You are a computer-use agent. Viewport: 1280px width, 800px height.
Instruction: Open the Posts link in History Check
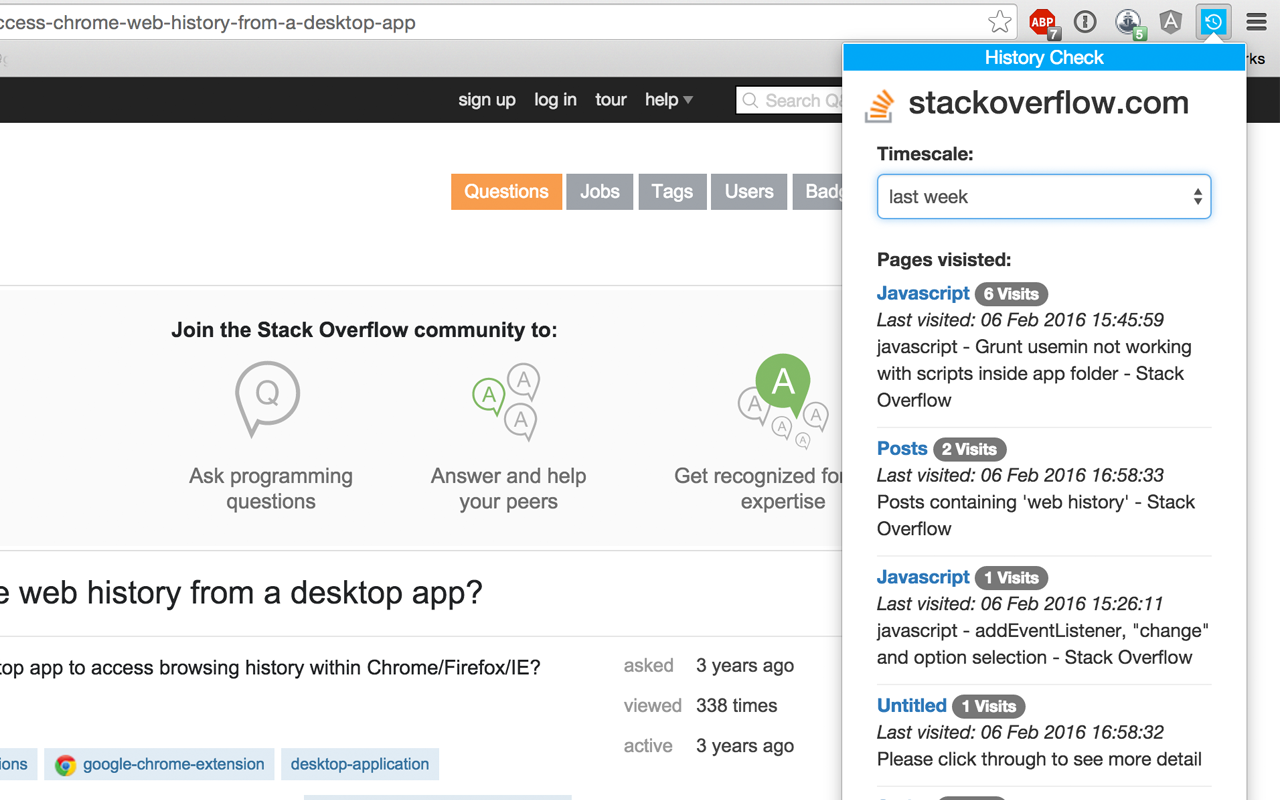tap(902, 449)
